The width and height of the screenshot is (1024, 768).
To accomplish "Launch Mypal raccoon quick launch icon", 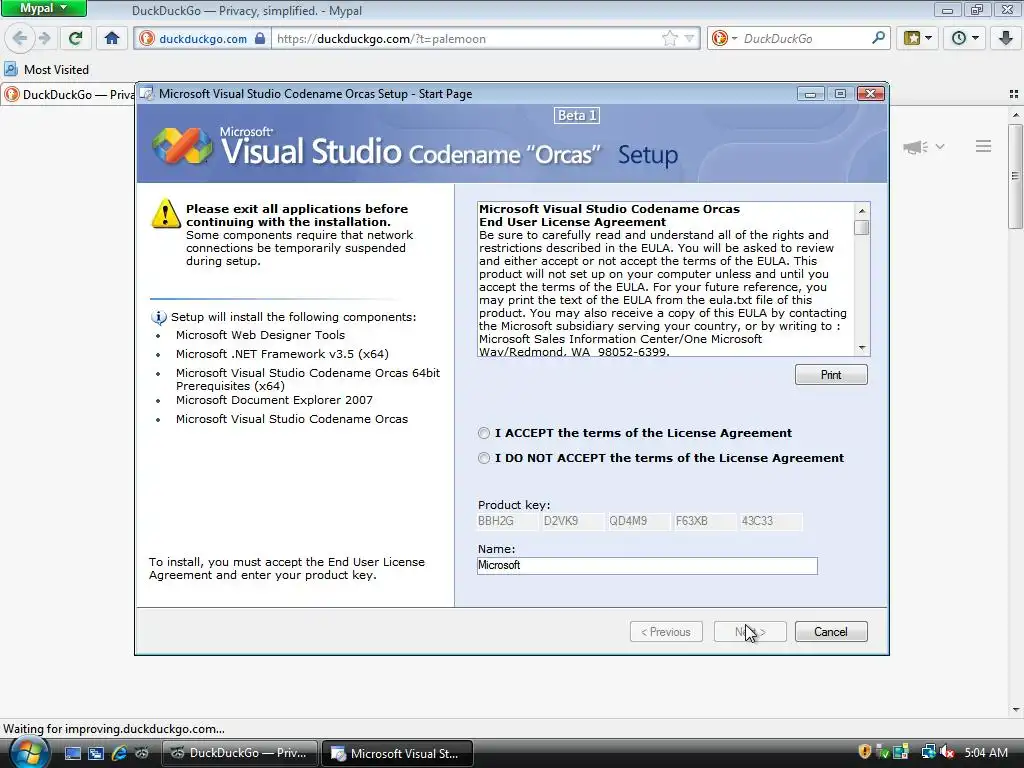I will [x=141, y=754].
